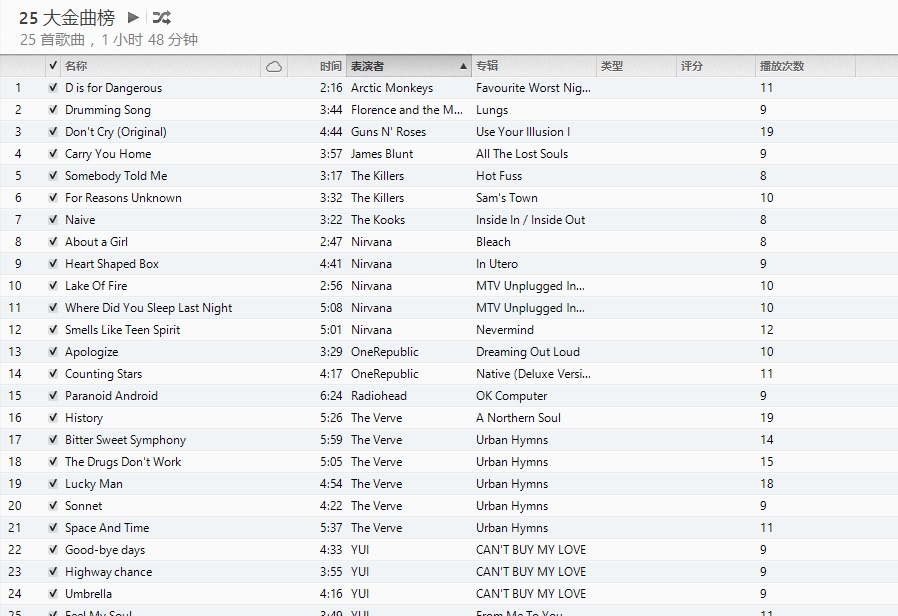898x616 pixels.
Task: Uncheck Smells Like Teen Spirit checkbox
Action: coord(53,330)
